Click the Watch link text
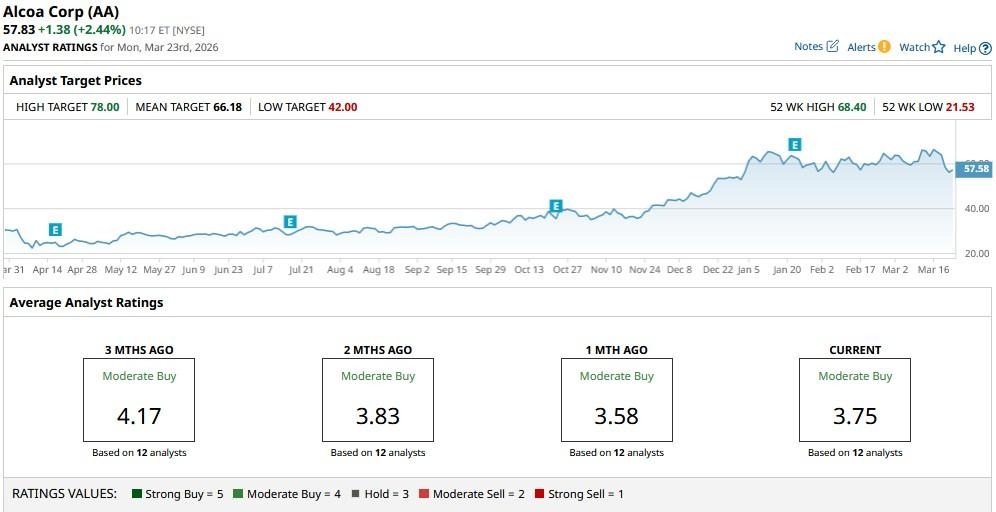 915,47
